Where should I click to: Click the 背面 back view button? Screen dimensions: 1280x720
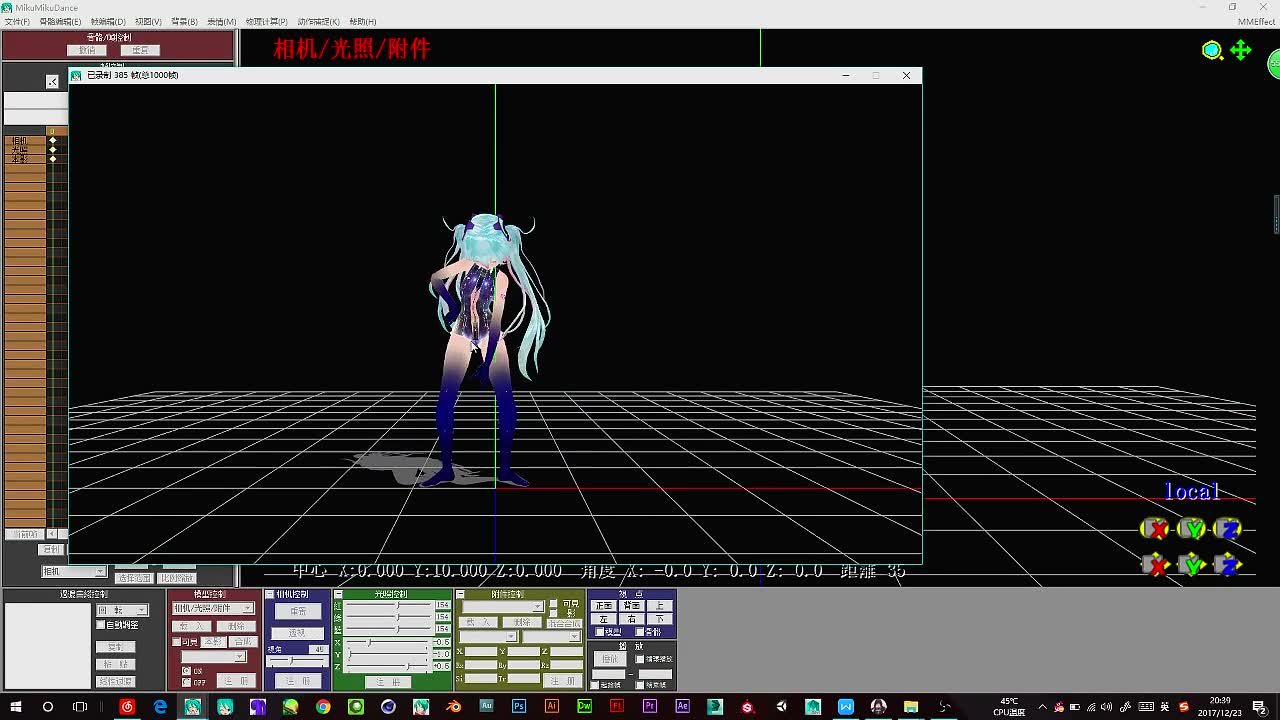[632, 606]
